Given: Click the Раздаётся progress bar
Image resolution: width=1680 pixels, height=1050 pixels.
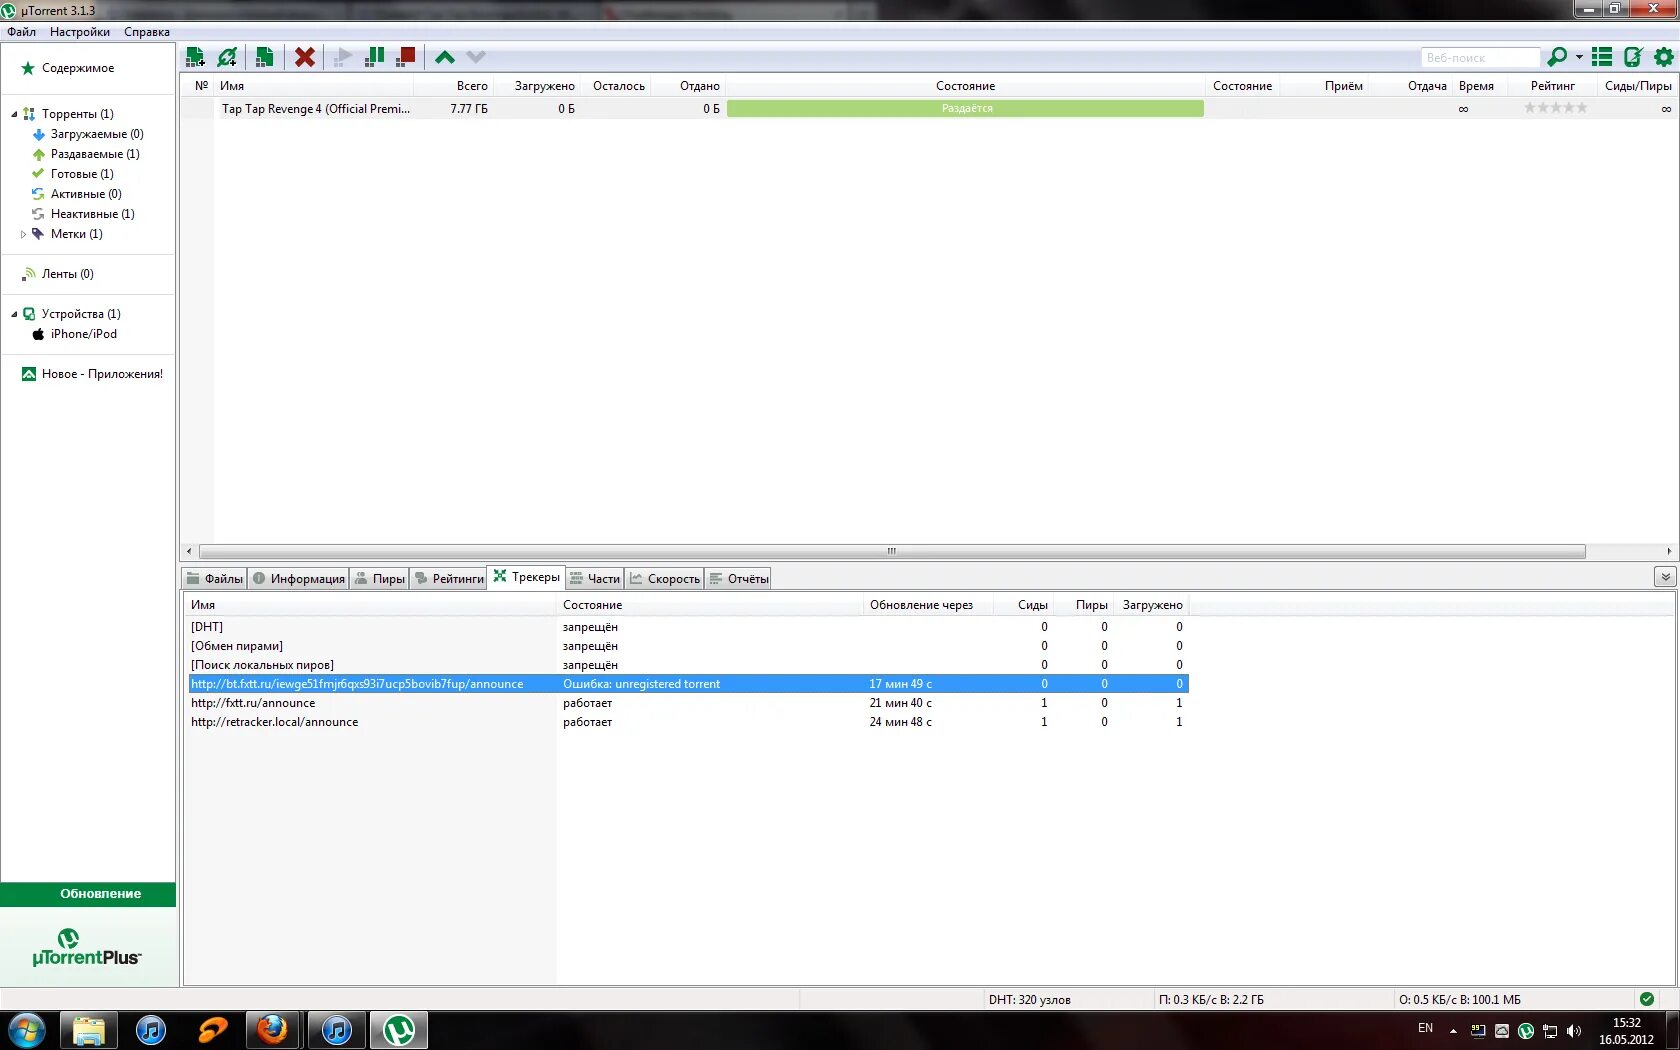Looking at the screenshot, I should (x=965, y=109).
